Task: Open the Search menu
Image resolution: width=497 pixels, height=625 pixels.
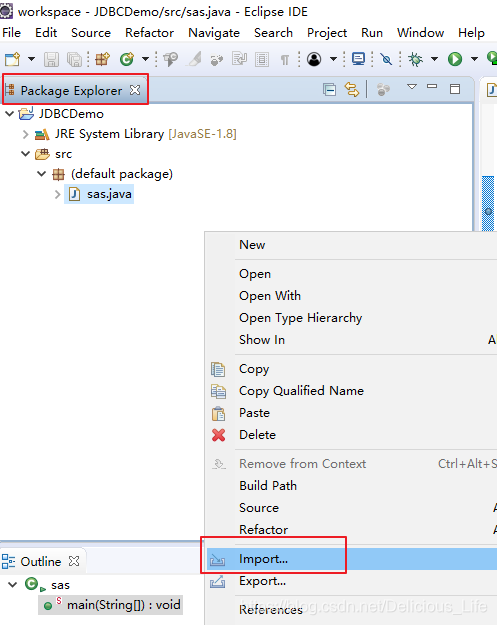Action: pos(273,33)
